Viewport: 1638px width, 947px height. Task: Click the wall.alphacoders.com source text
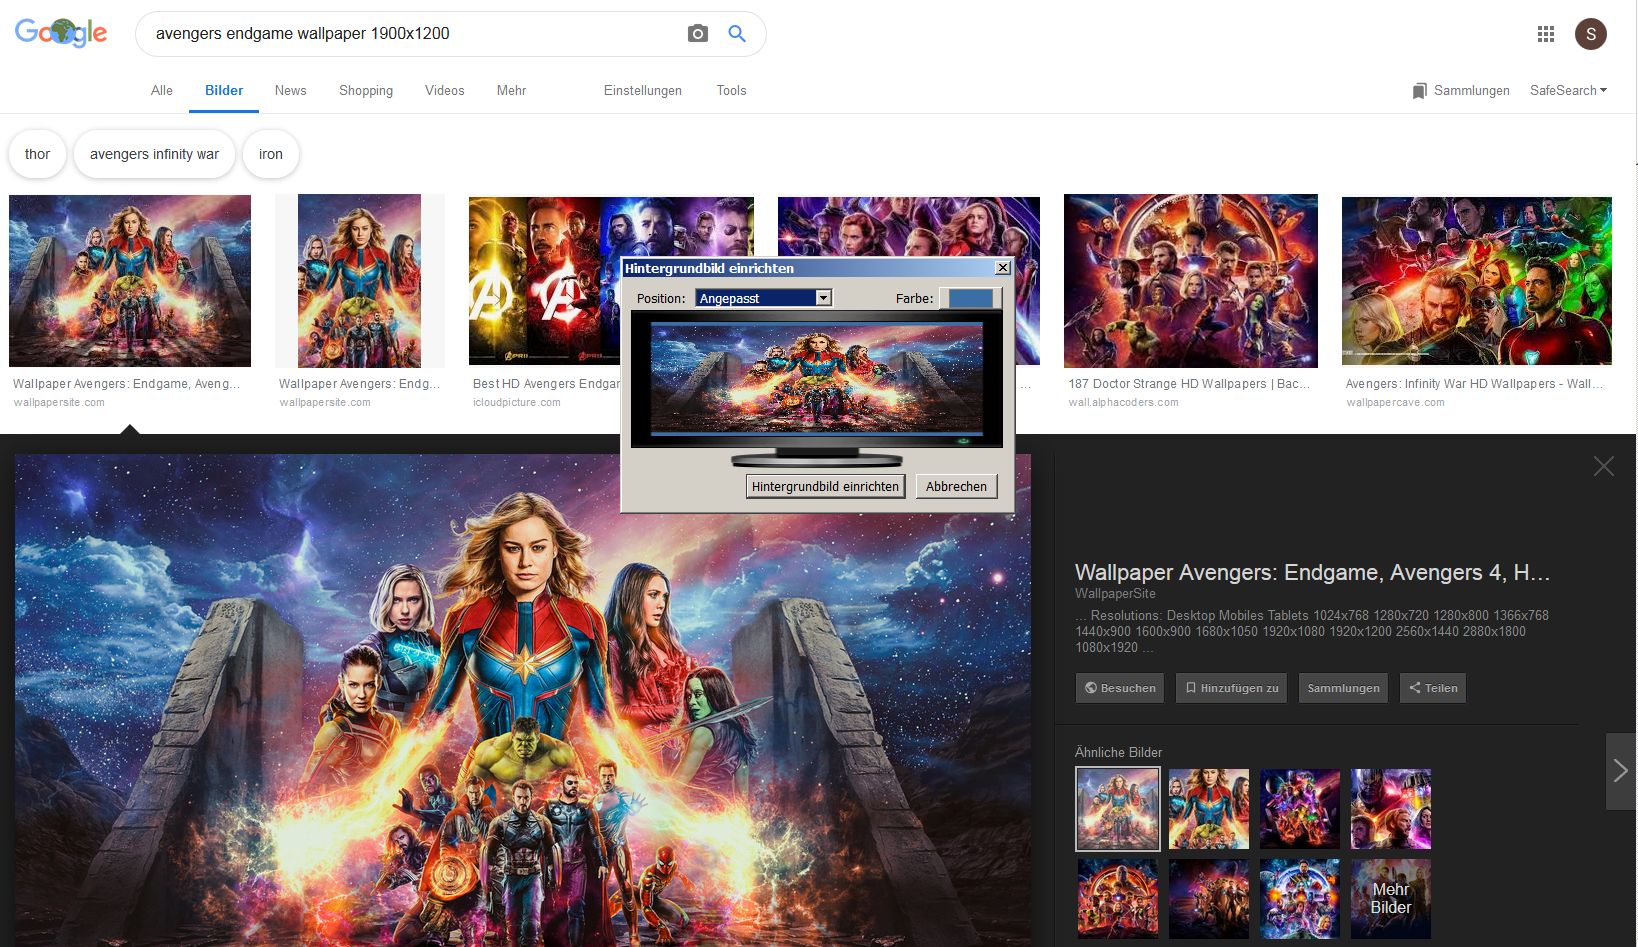(1123, 402)
